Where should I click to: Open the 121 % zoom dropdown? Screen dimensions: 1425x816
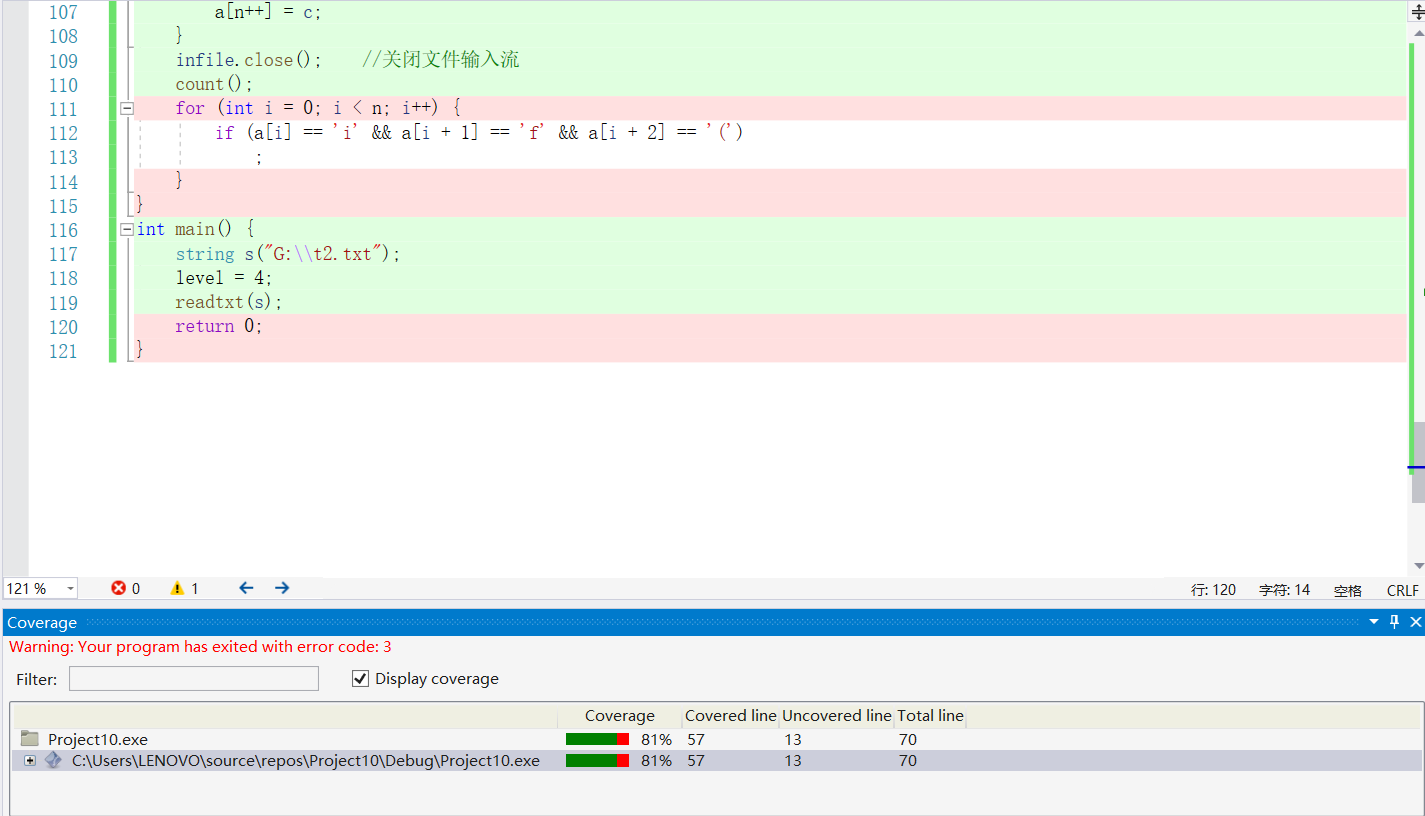(x=70, y=589)
